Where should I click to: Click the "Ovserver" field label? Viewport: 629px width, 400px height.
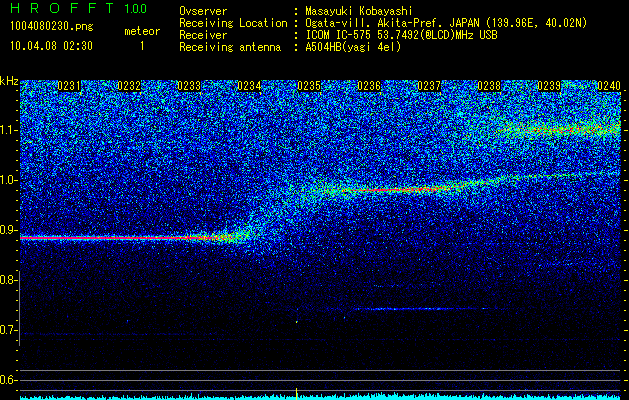coord(203,11)
